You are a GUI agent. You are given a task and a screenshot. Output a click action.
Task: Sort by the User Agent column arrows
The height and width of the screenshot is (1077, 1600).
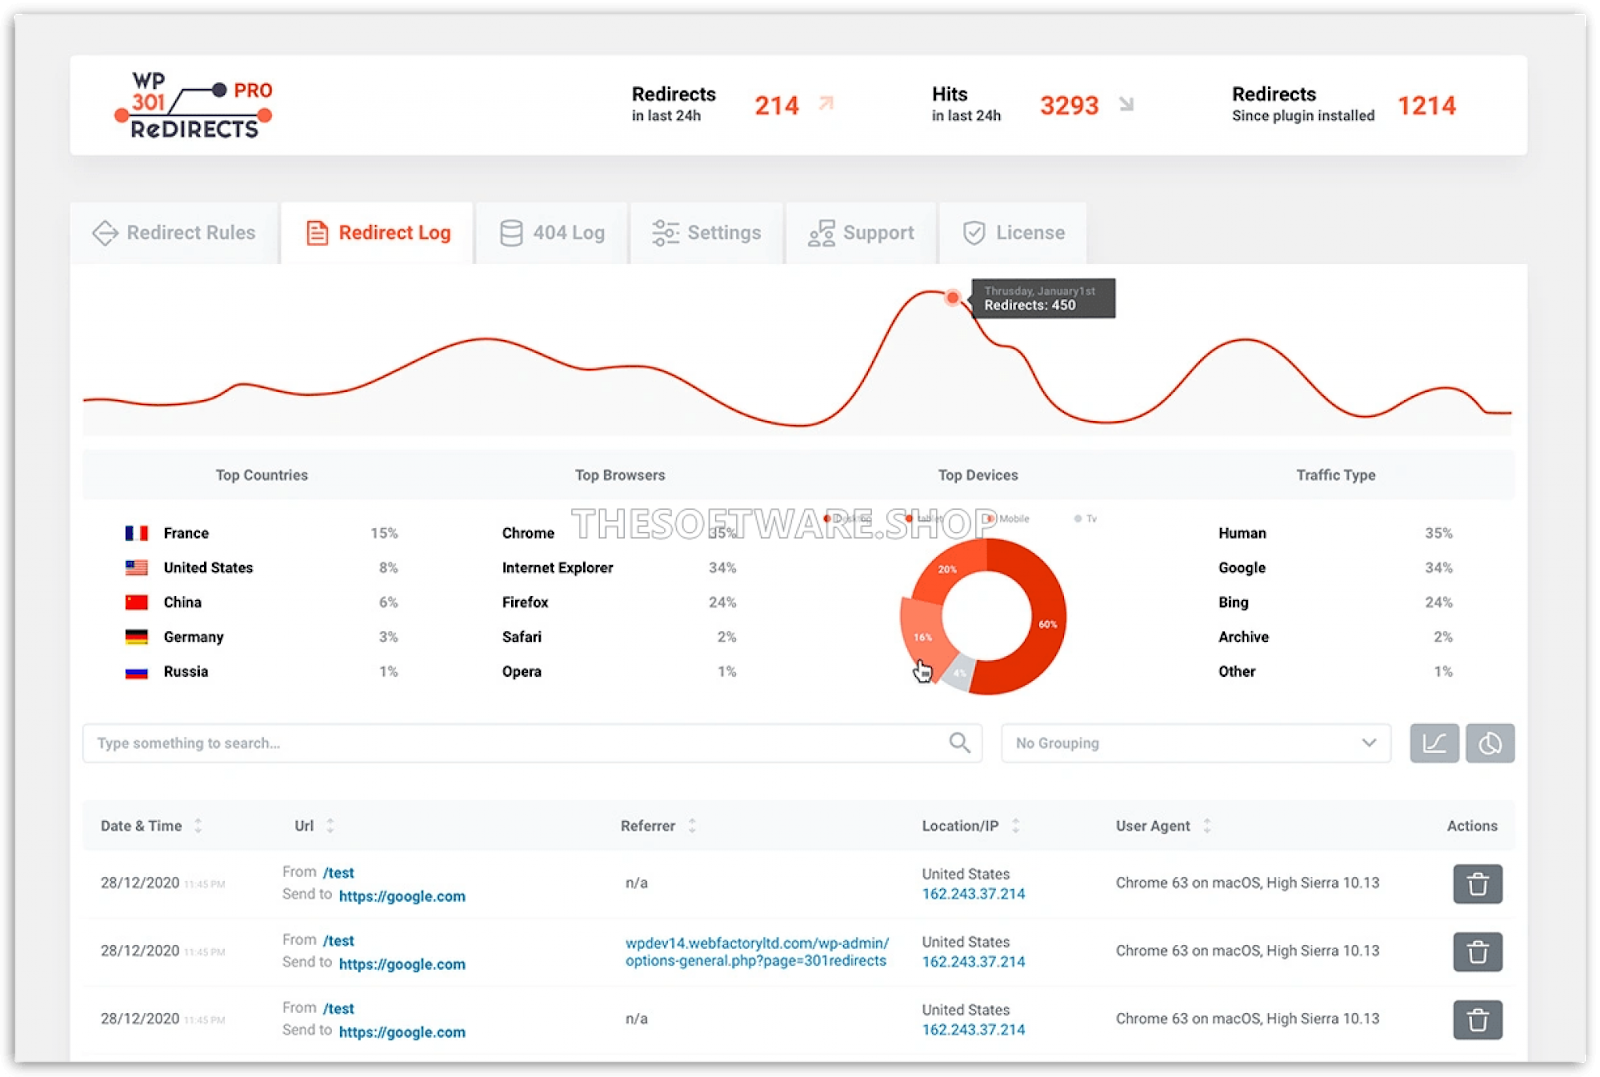coord(1207,826)
